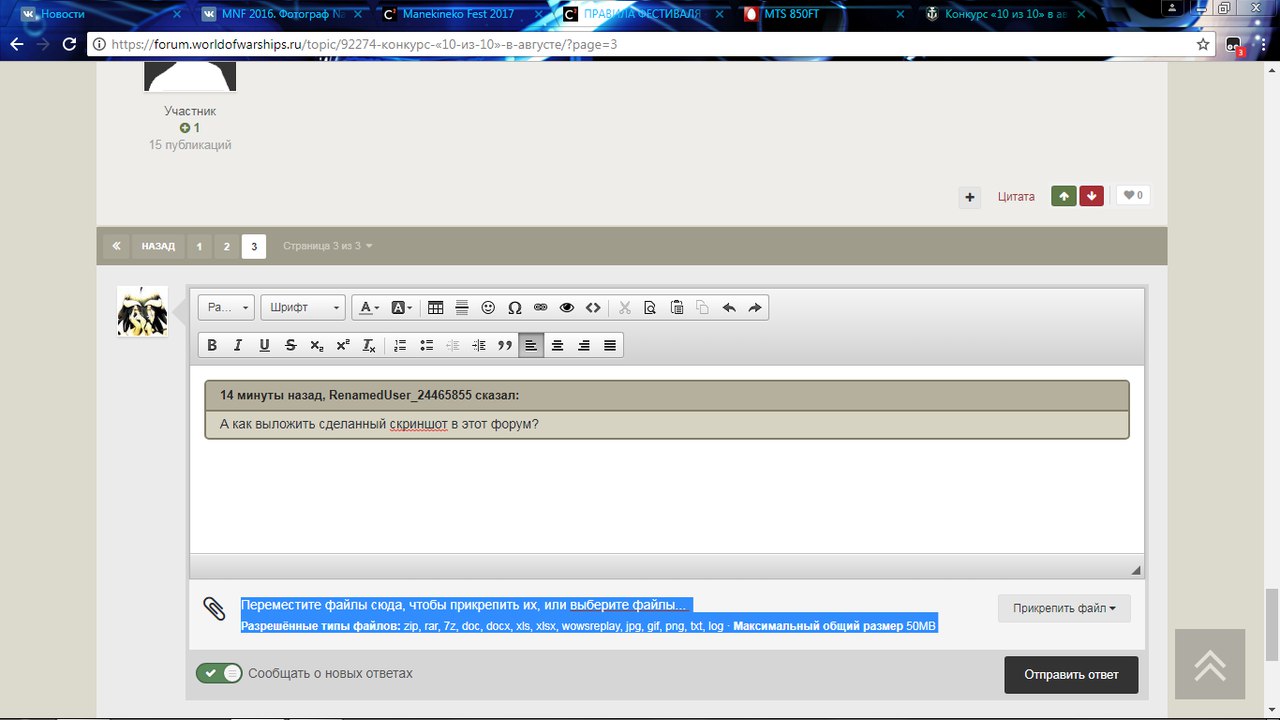Select center text alignment
The width and height of the screenshot is (1280, 720).
[557, 345]
